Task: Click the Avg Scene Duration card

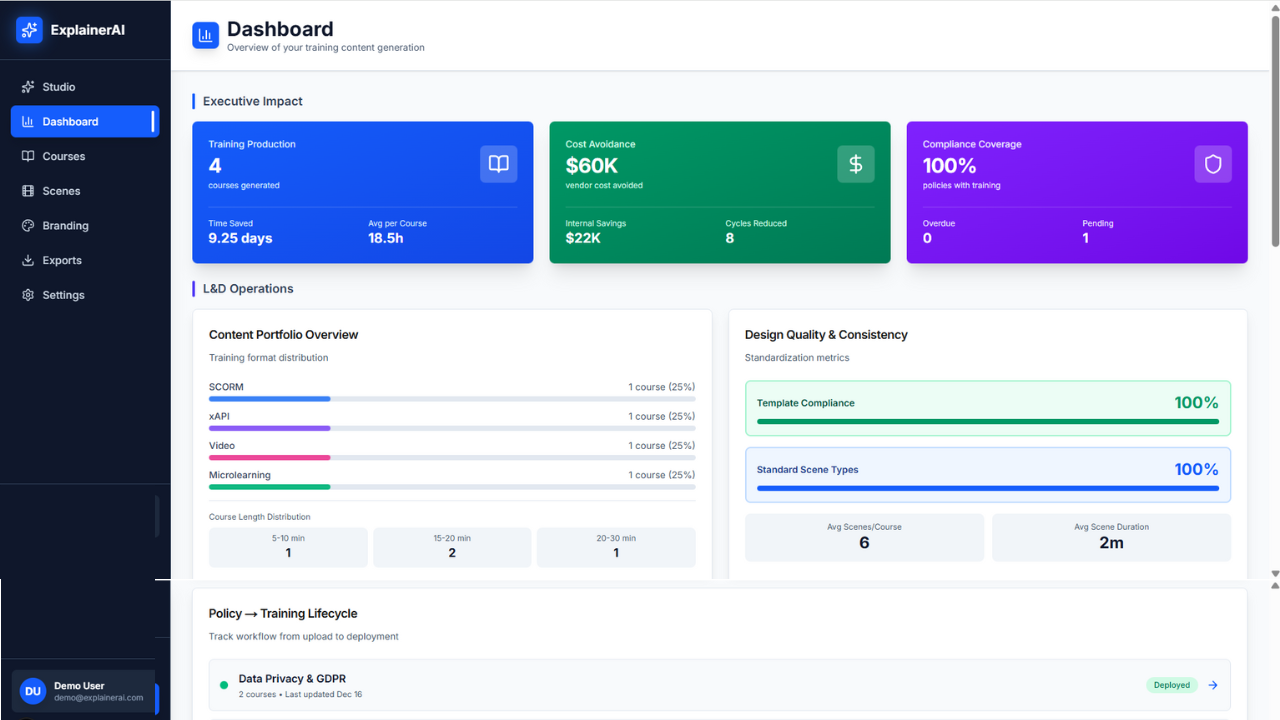Action: click(1111, 537)
